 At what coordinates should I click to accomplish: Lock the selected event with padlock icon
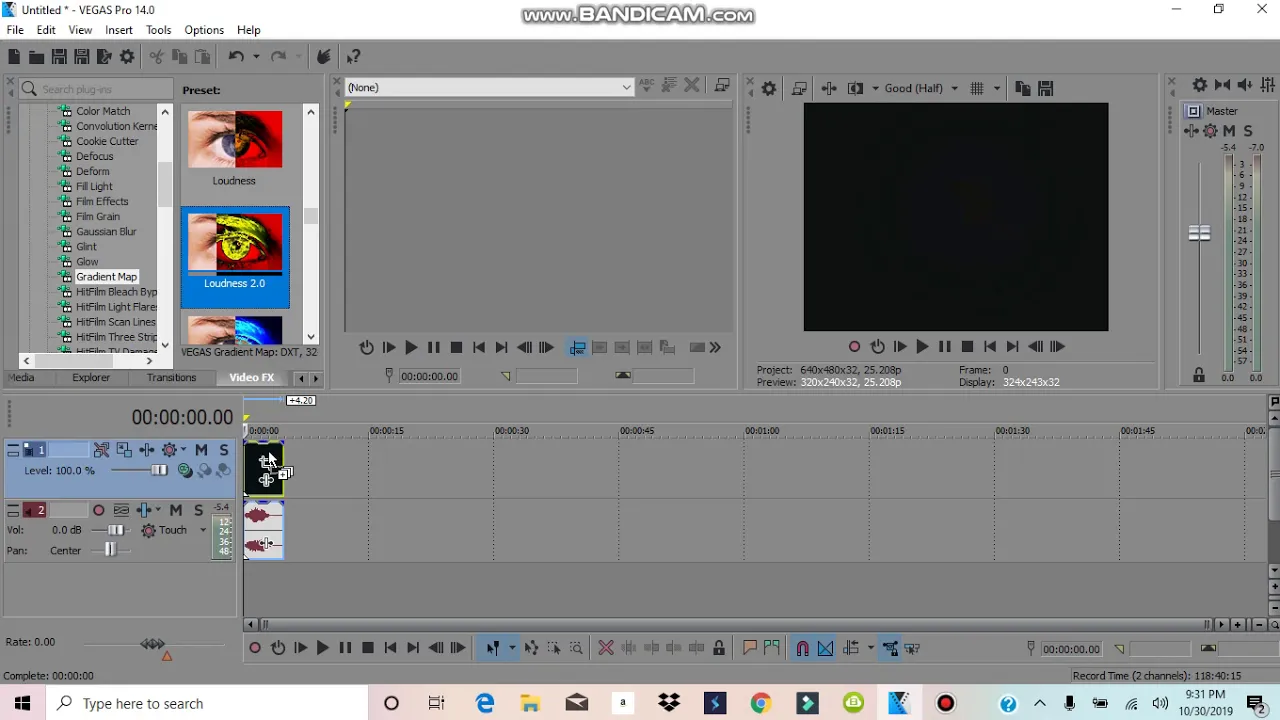click(719, 649)
